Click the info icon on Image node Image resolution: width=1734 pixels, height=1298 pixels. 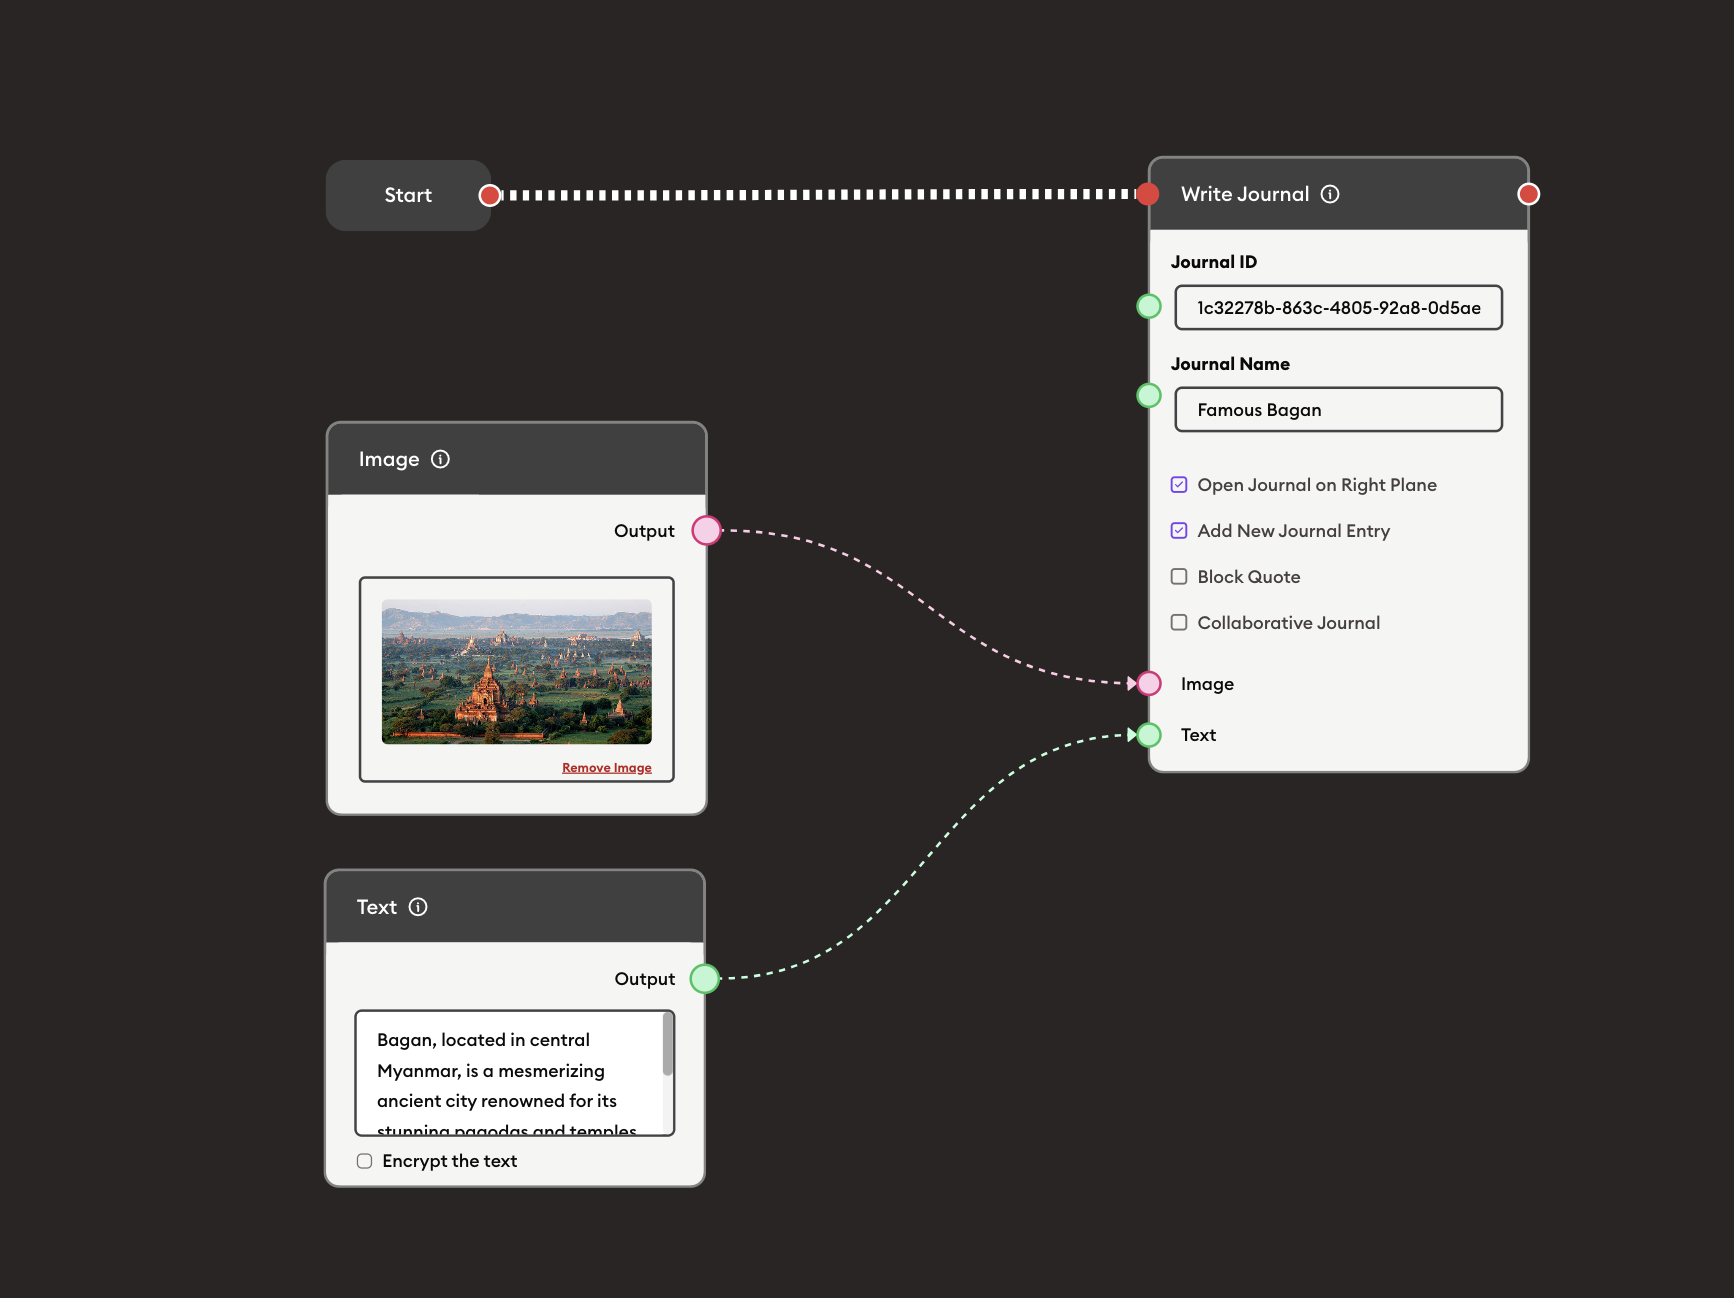click(x=440, y=459)
